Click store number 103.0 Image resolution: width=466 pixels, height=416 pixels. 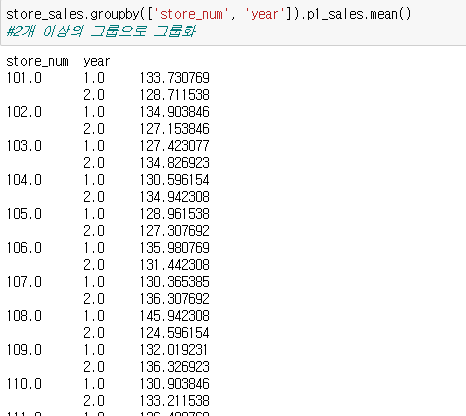pos(24,146)
